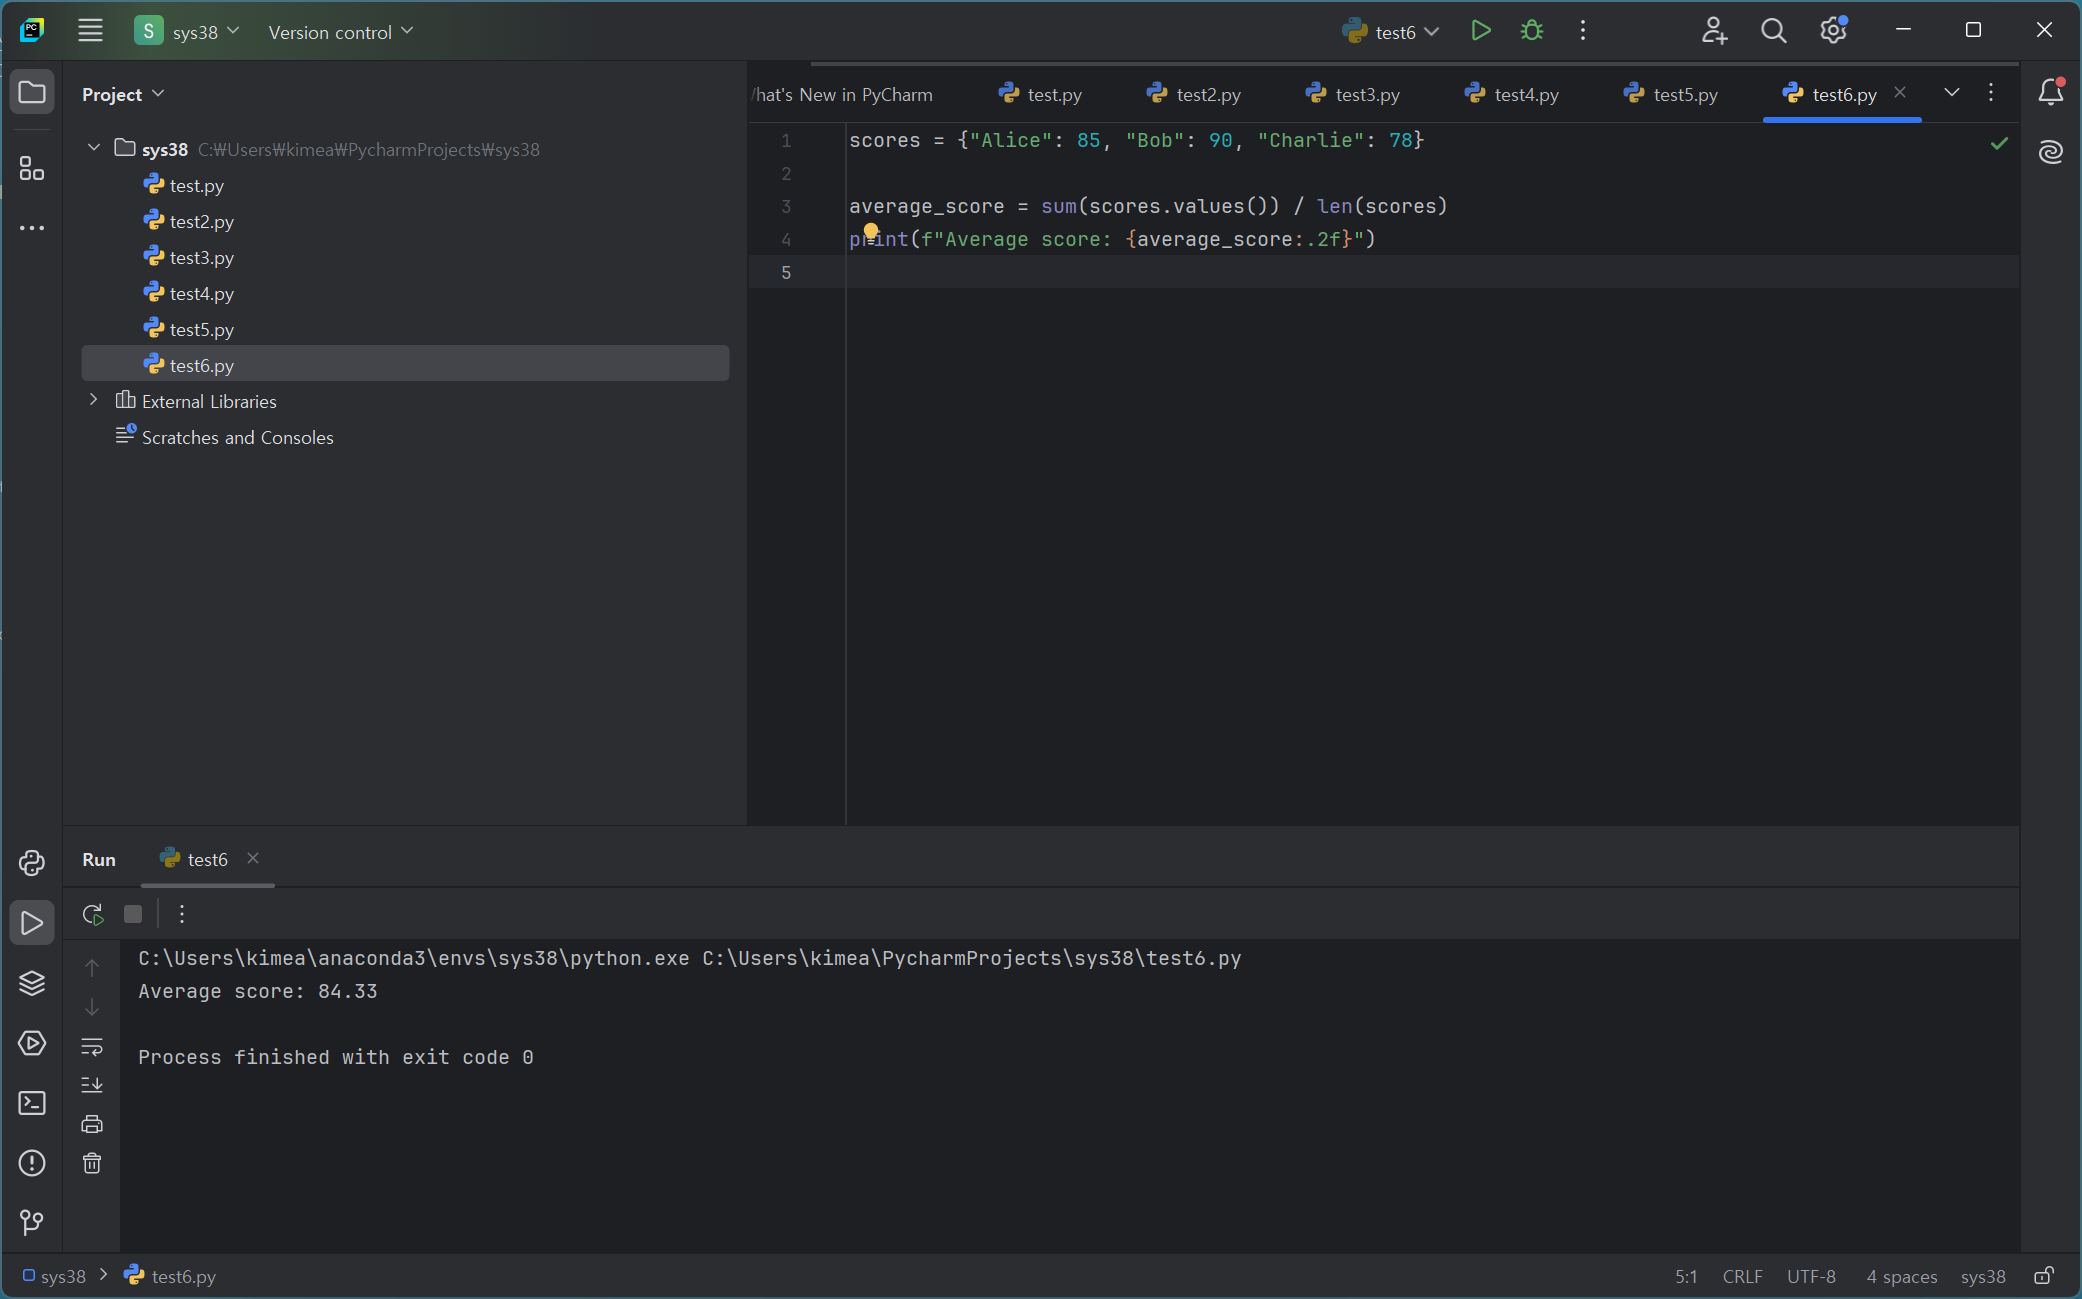Open the AI Assistant panel icon
The height and width of the screenshot is (1299, 2082).
tap(2051, 152)
